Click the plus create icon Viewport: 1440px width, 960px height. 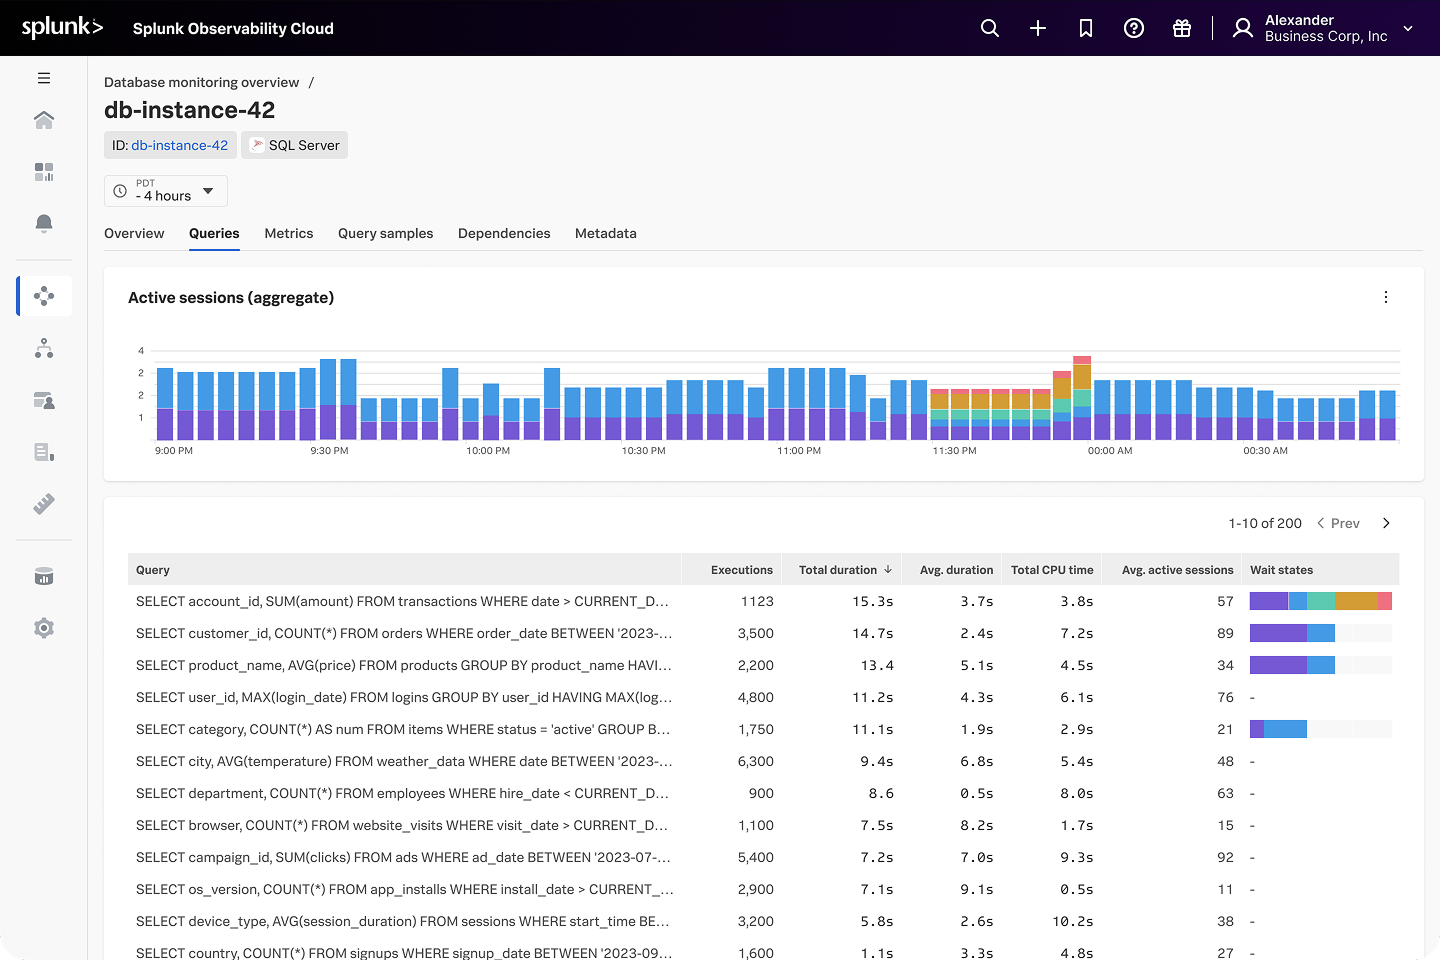(x=1038, y=28)
